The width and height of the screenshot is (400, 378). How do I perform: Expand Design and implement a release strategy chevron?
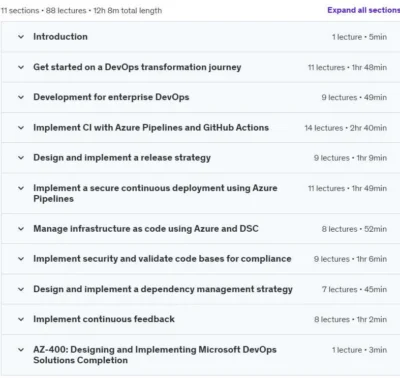21,158
